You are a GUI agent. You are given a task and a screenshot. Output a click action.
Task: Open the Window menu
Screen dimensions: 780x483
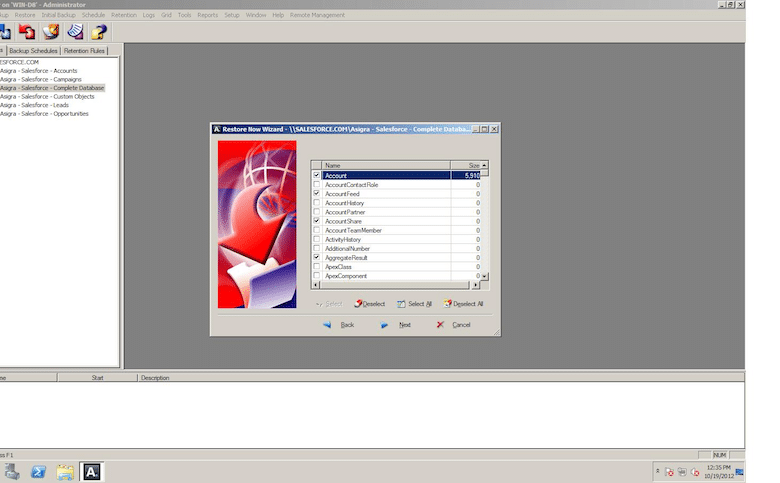click(256, 15)
